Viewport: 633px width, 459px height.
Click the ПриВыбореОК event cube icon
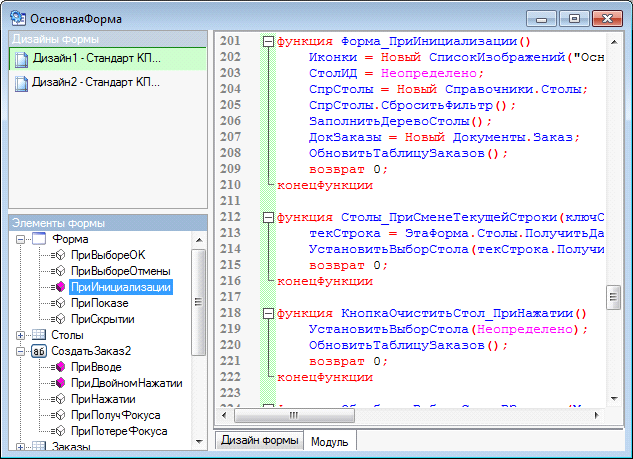click(60, 255)
